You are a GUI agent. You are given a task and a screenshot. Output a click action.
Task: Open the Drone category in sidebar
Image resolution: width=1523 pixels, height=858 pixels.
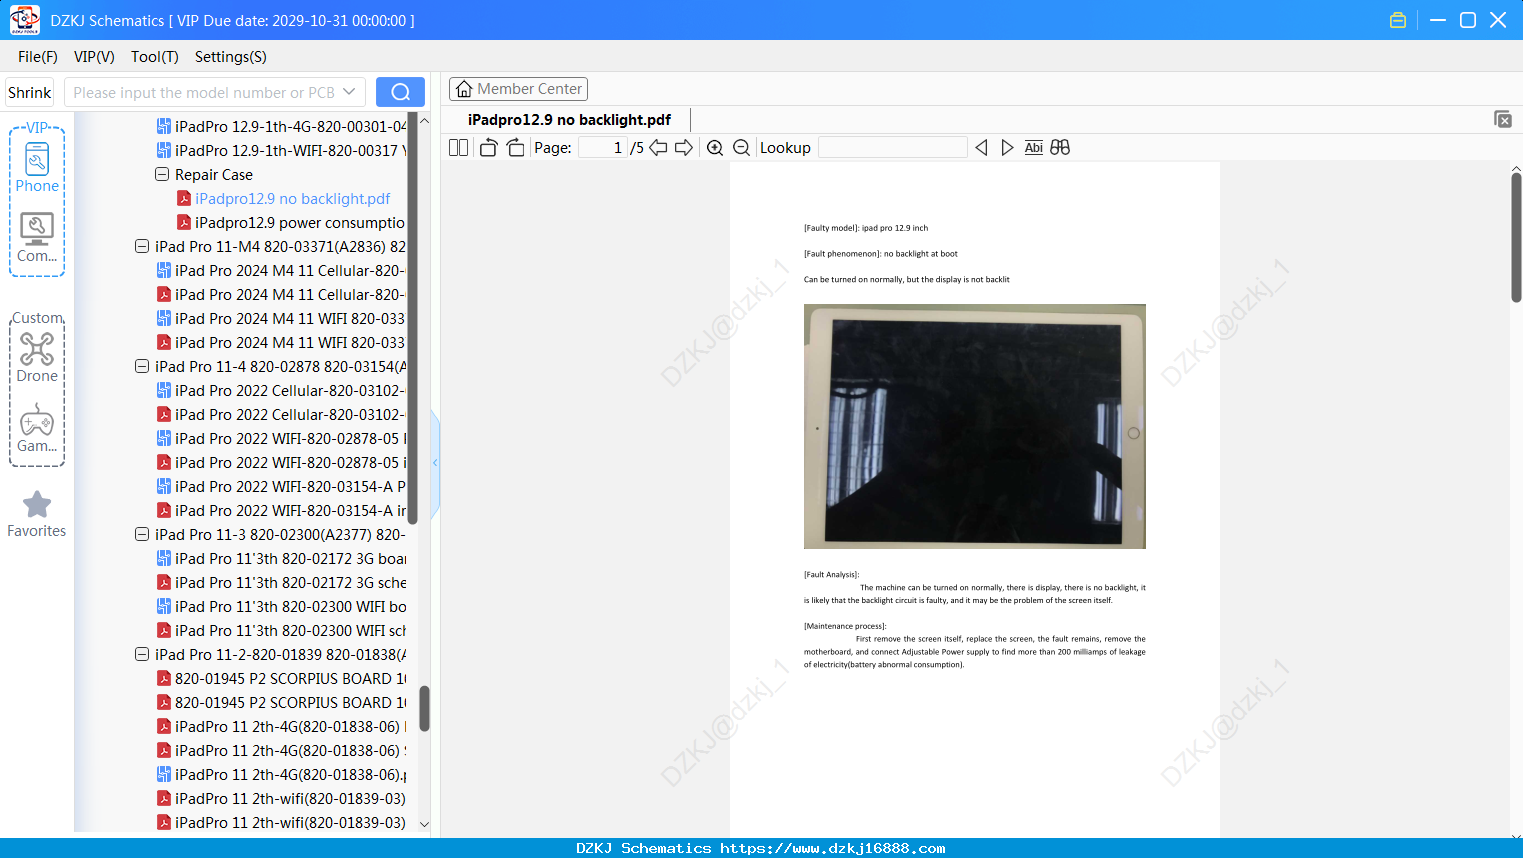coord(37,357)
